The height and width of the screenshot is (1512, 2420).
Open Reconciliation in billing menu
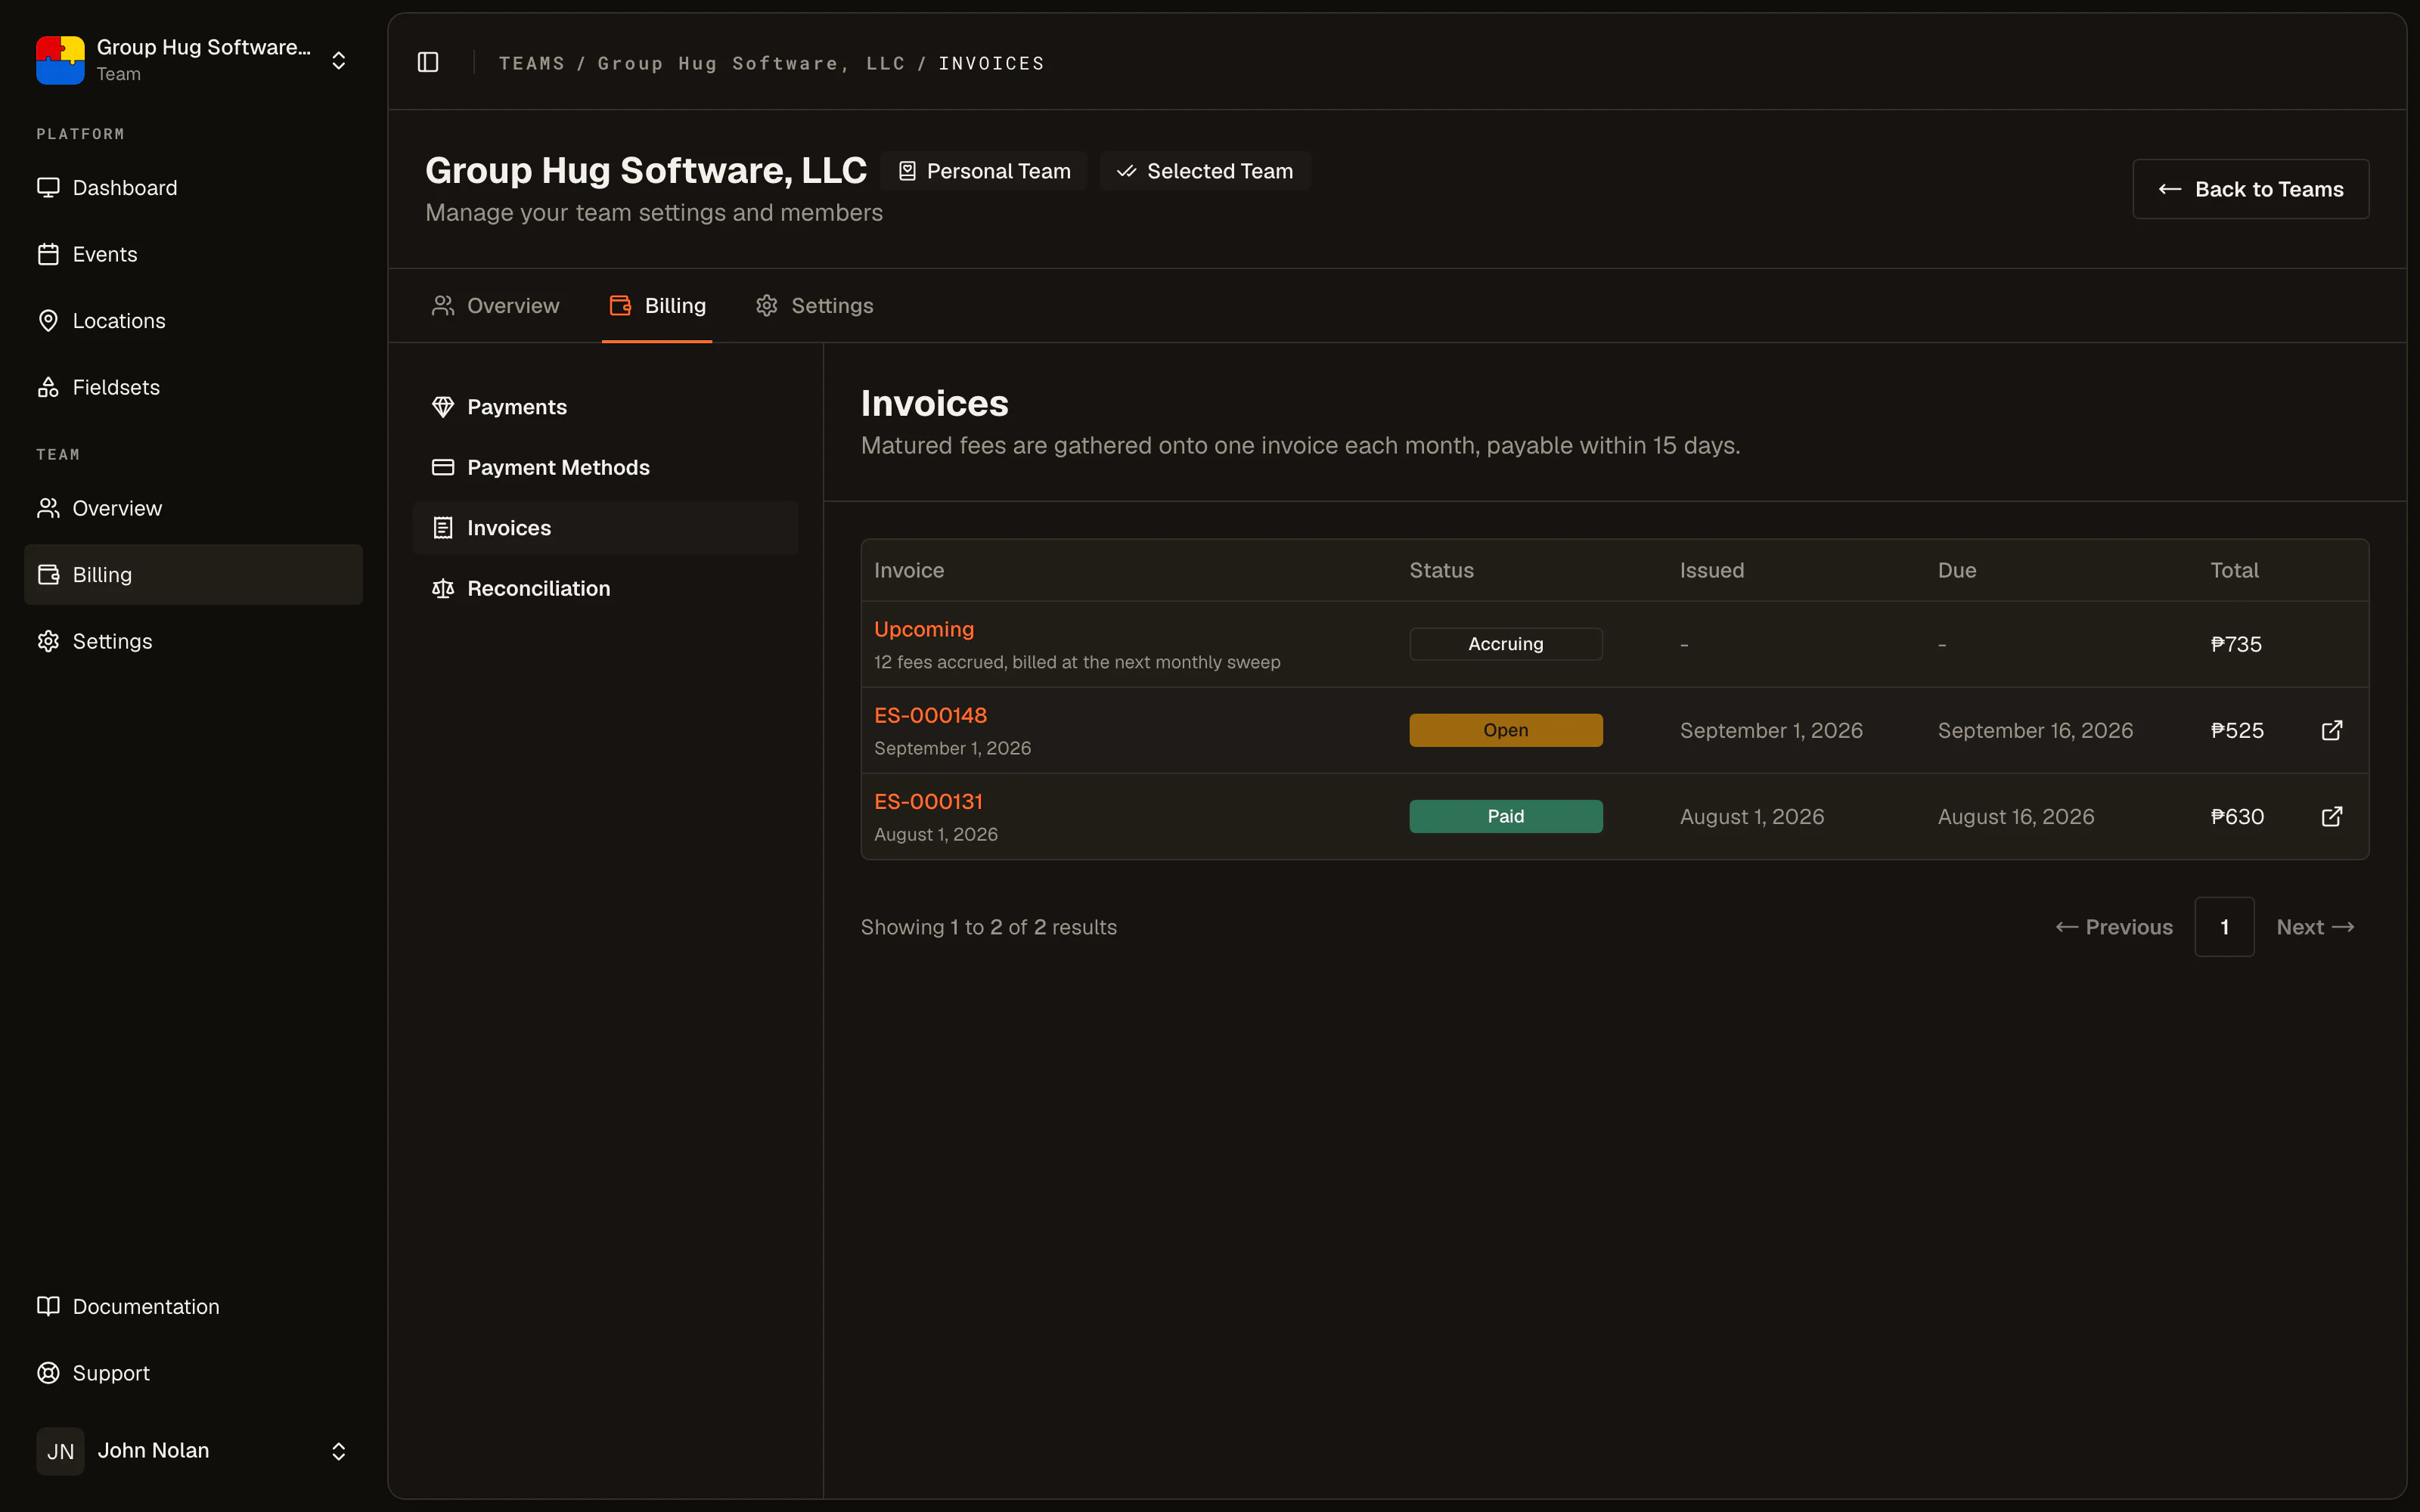(x=606, y=588)
